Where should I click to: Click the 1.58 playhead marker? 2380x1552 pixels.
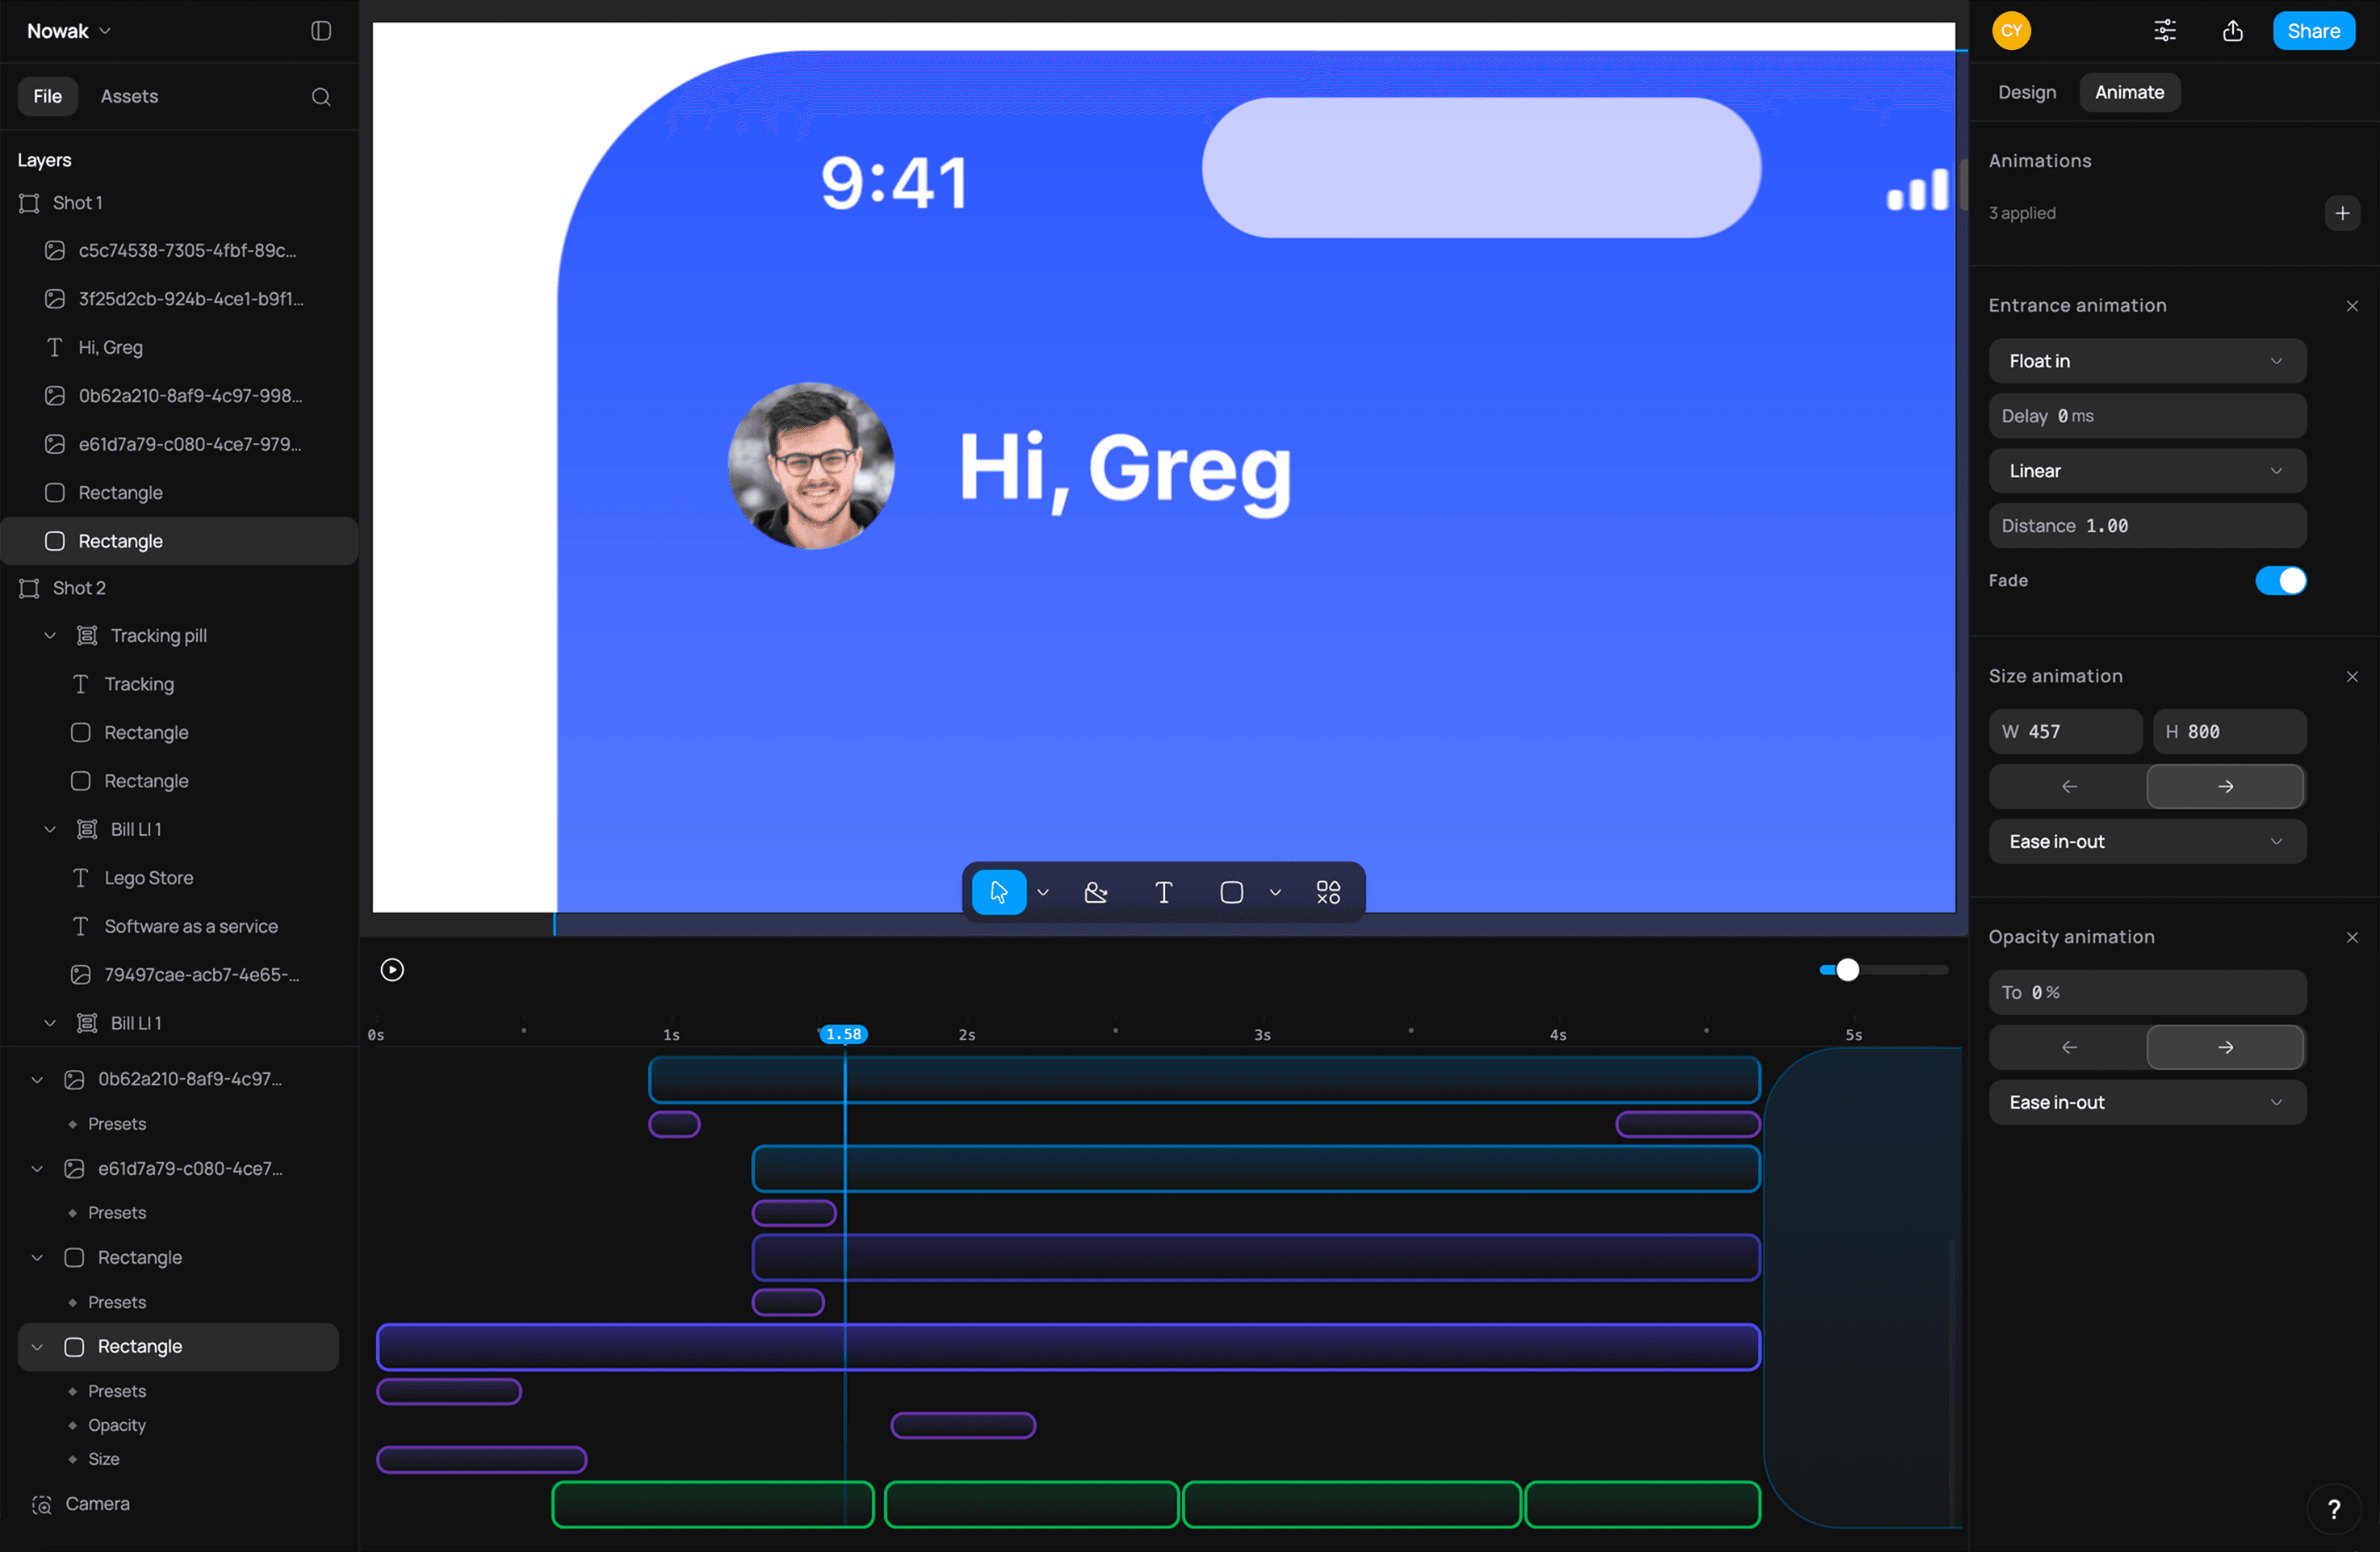pyautogui.click(x=843, y=1034)
